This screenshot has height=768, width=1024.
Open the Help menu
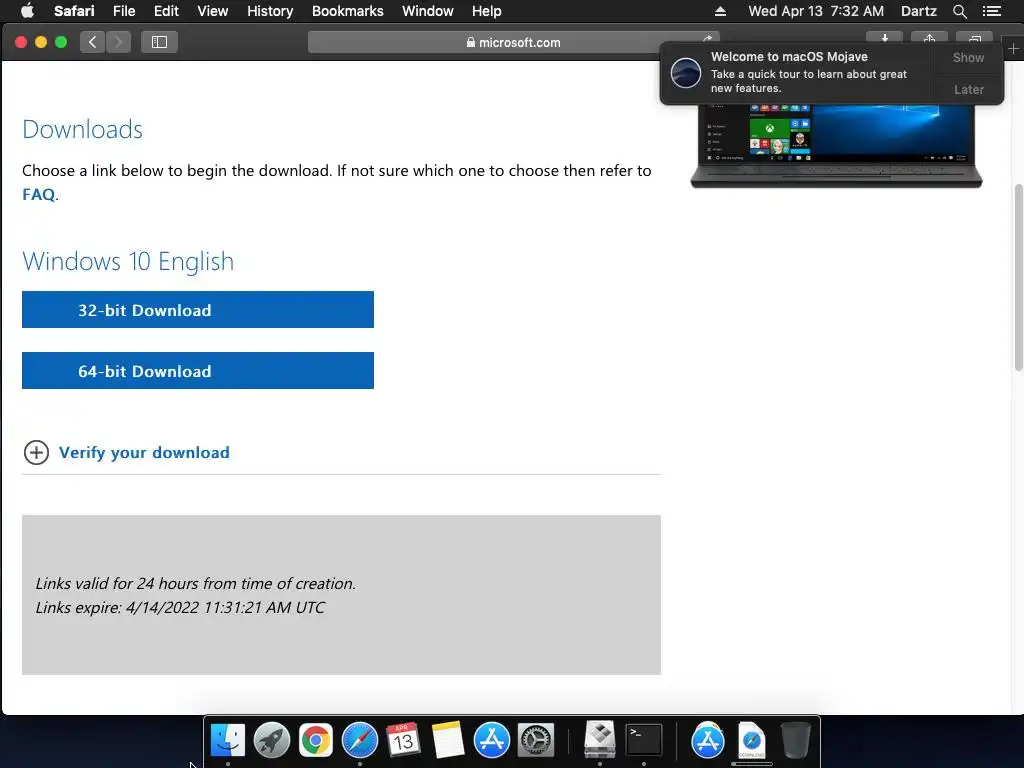pyautogui.click(x=487, y=11)
